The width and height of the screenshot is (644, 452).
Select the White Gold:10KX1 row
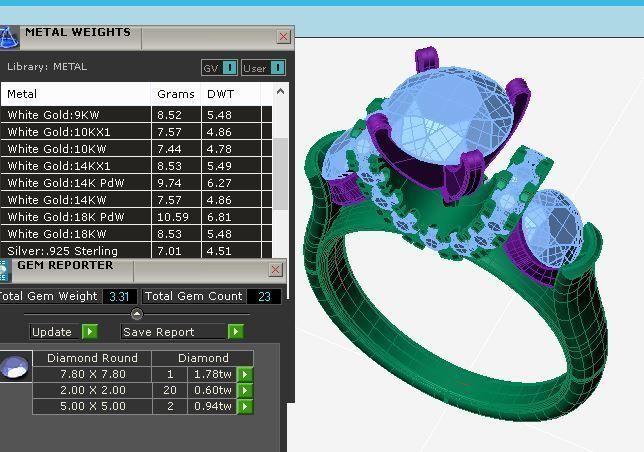136,132
